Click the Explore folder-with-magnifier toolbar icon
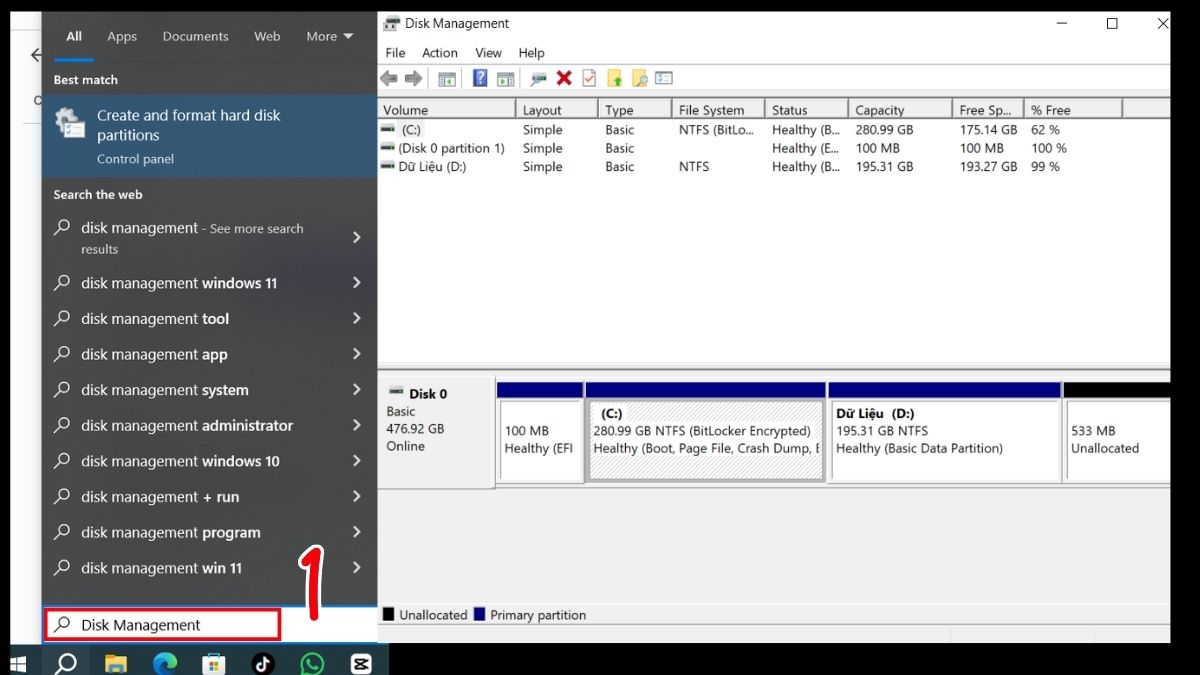The height and width of the screenshot is (675, 1200). point(641,78)
